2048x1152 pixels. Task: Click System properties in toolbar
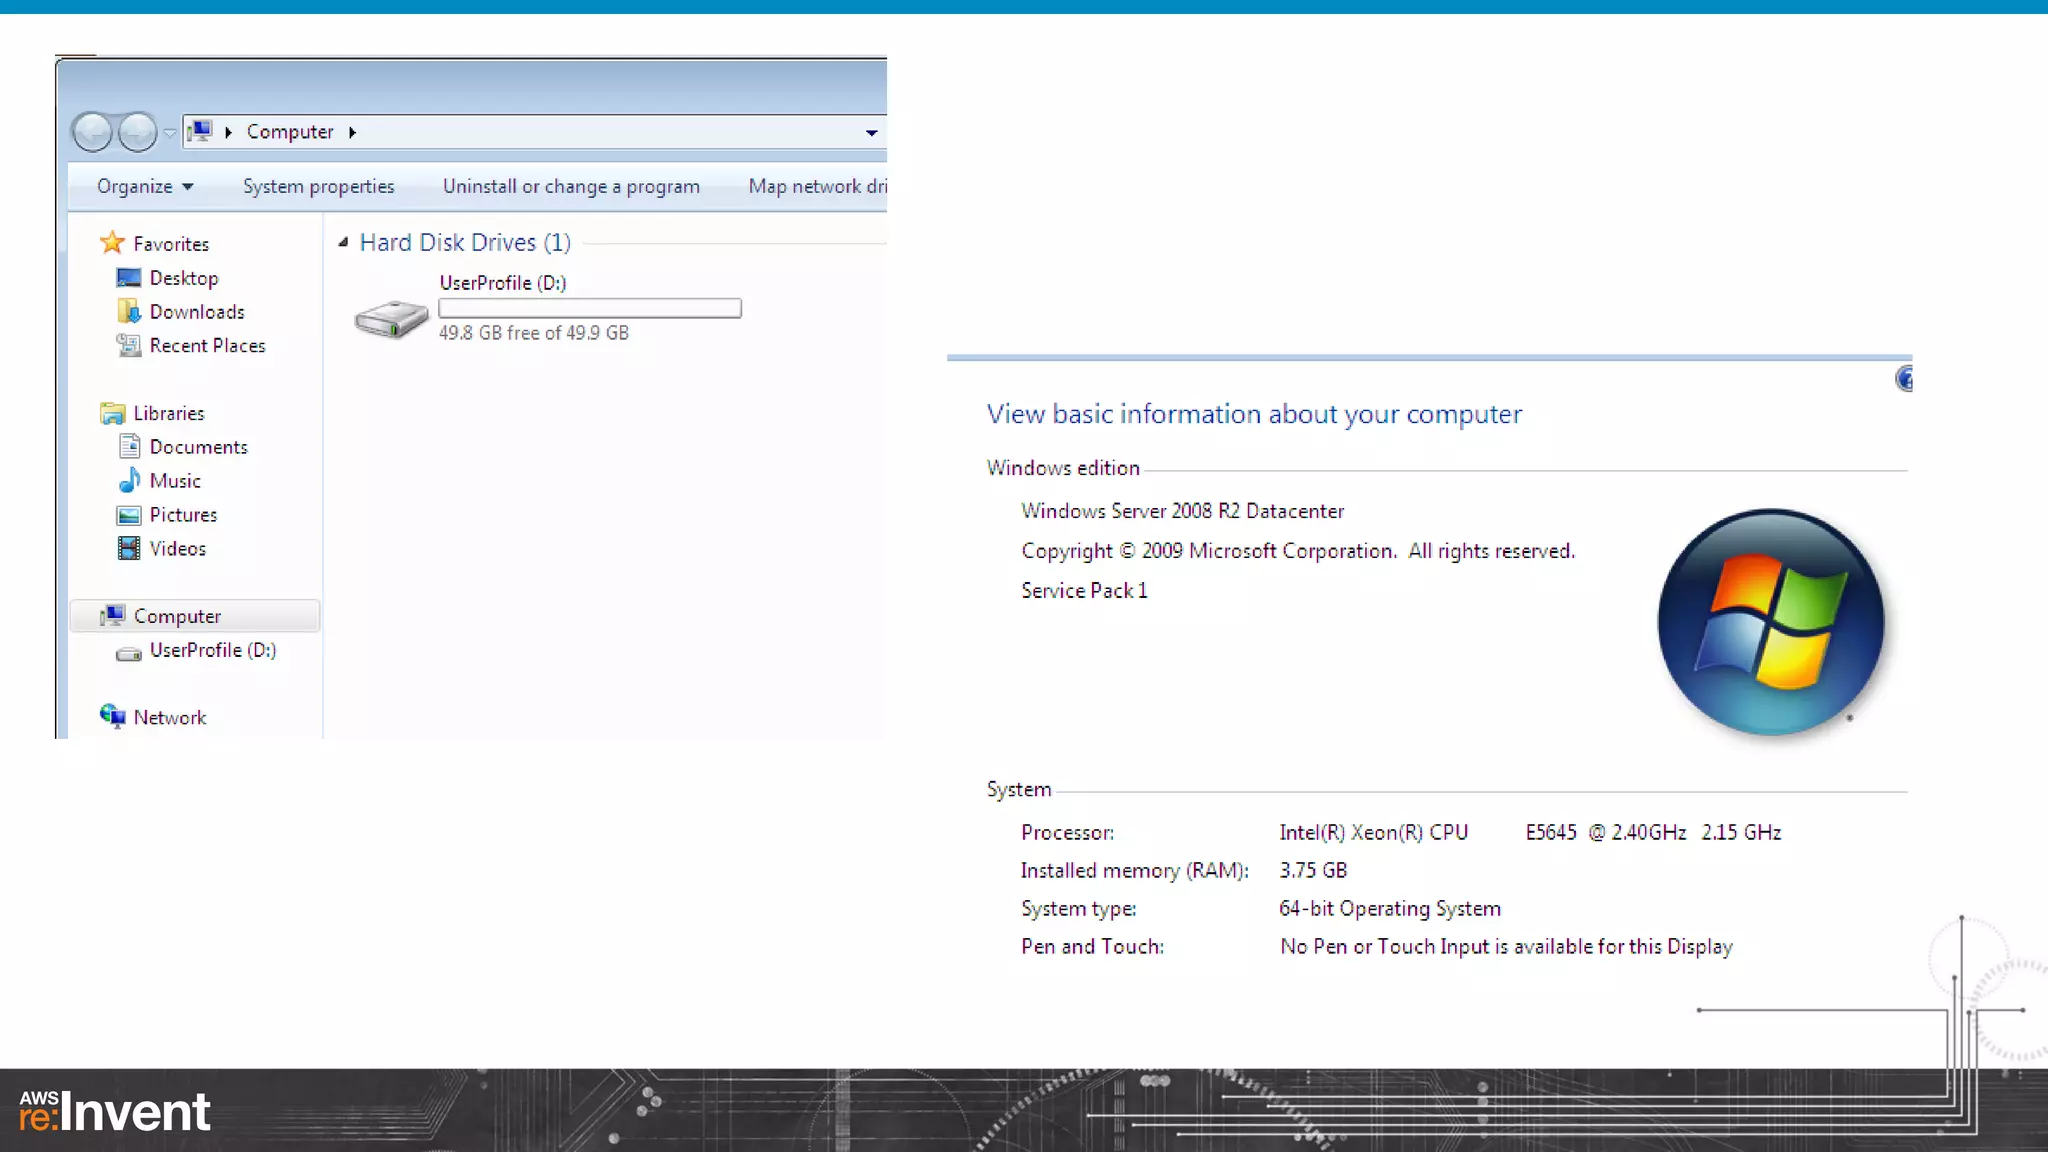click(318, 187)
